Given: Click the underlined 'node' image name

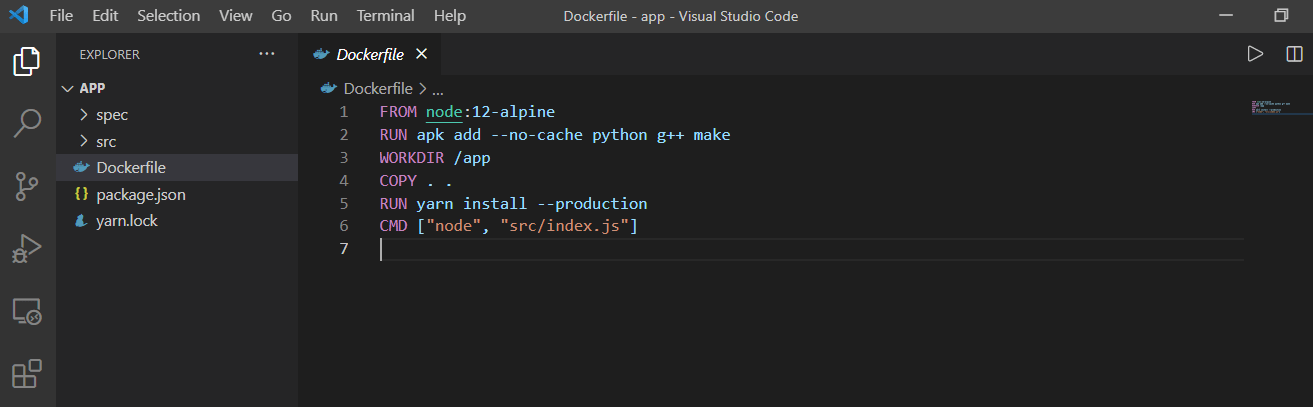Looking at the screenshot, I should coord(443,111).
